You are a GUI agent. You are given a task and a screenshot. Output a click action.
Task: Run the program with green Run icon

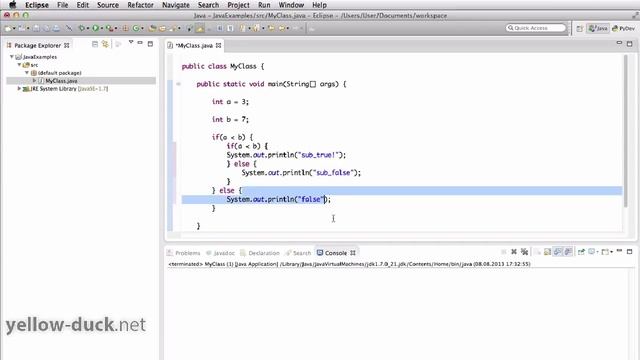95,28
